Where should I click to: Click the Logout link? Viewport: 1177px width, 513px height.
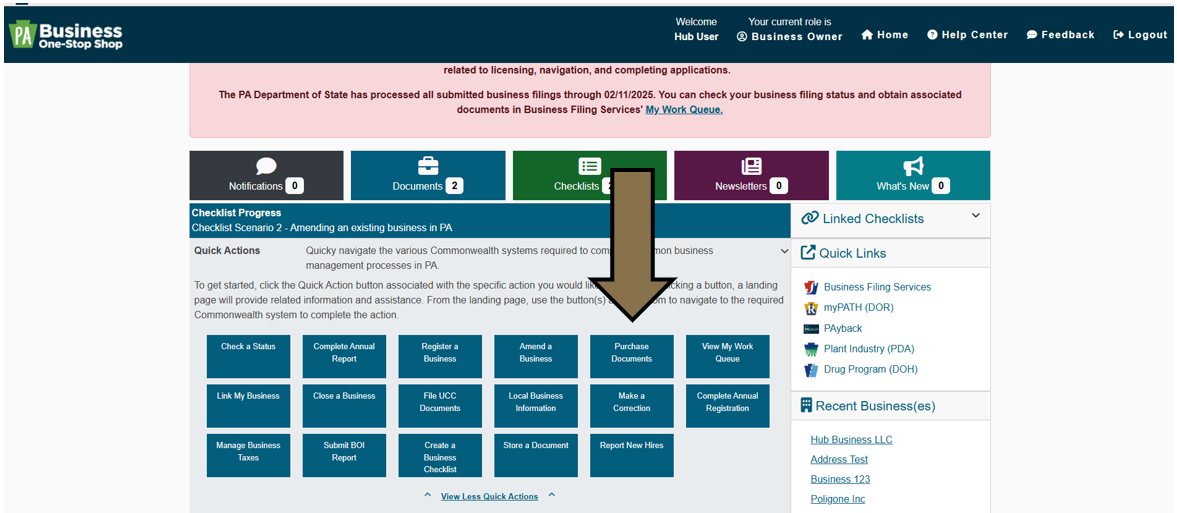[x=1140, y=35]
